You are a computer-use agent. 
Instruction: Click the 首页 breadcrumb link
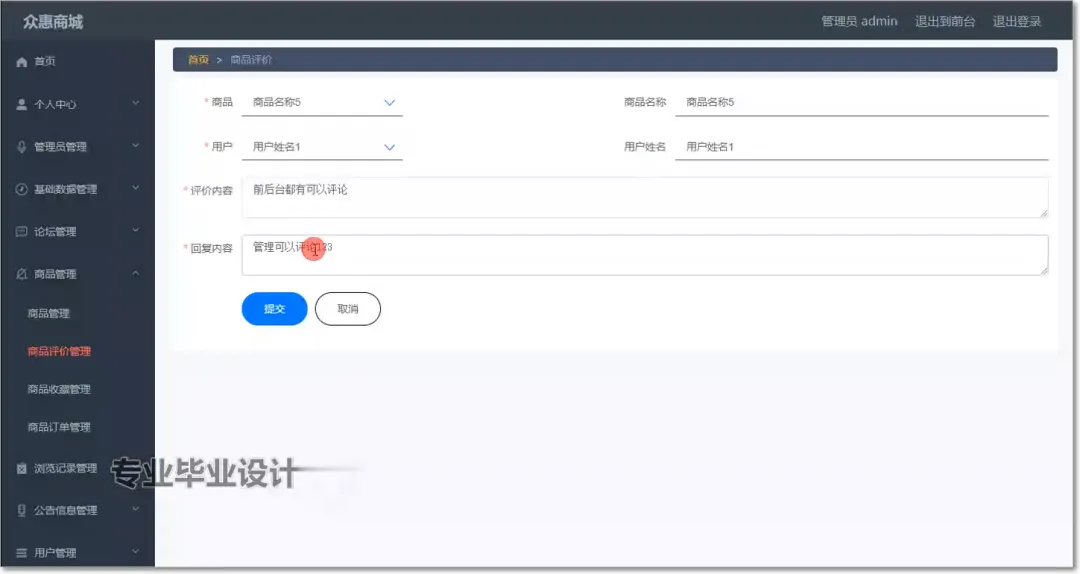coord(198,60)
